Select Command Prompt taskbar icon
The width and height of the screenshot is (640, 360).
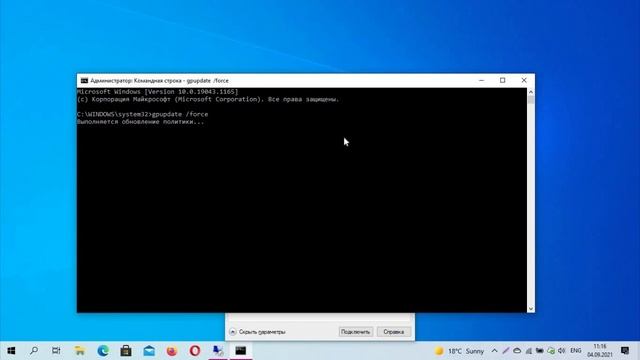[241, 351]
